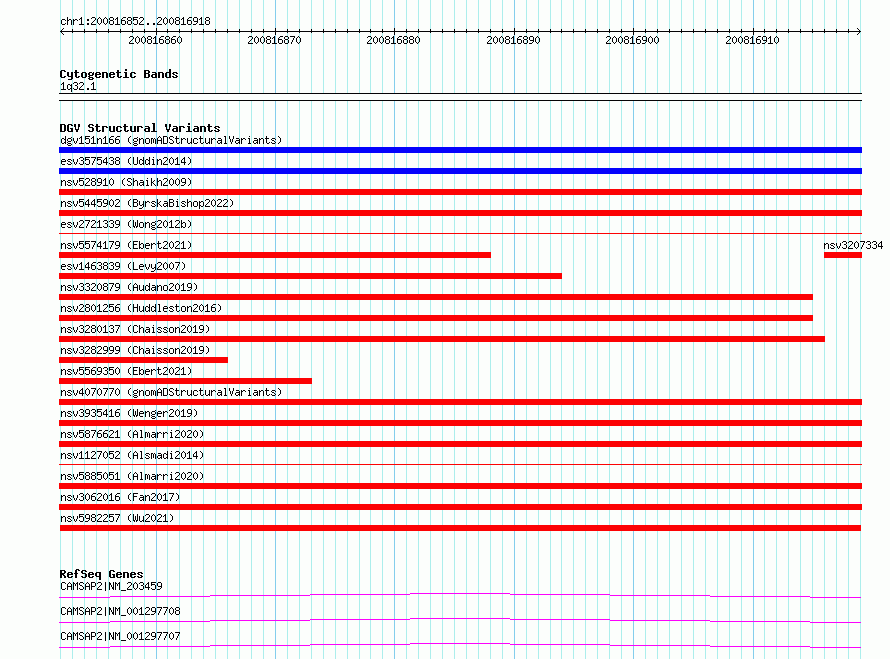890x659 pixels.
Task: Click the red bar under nsv3320879
Action: point(436,297)
